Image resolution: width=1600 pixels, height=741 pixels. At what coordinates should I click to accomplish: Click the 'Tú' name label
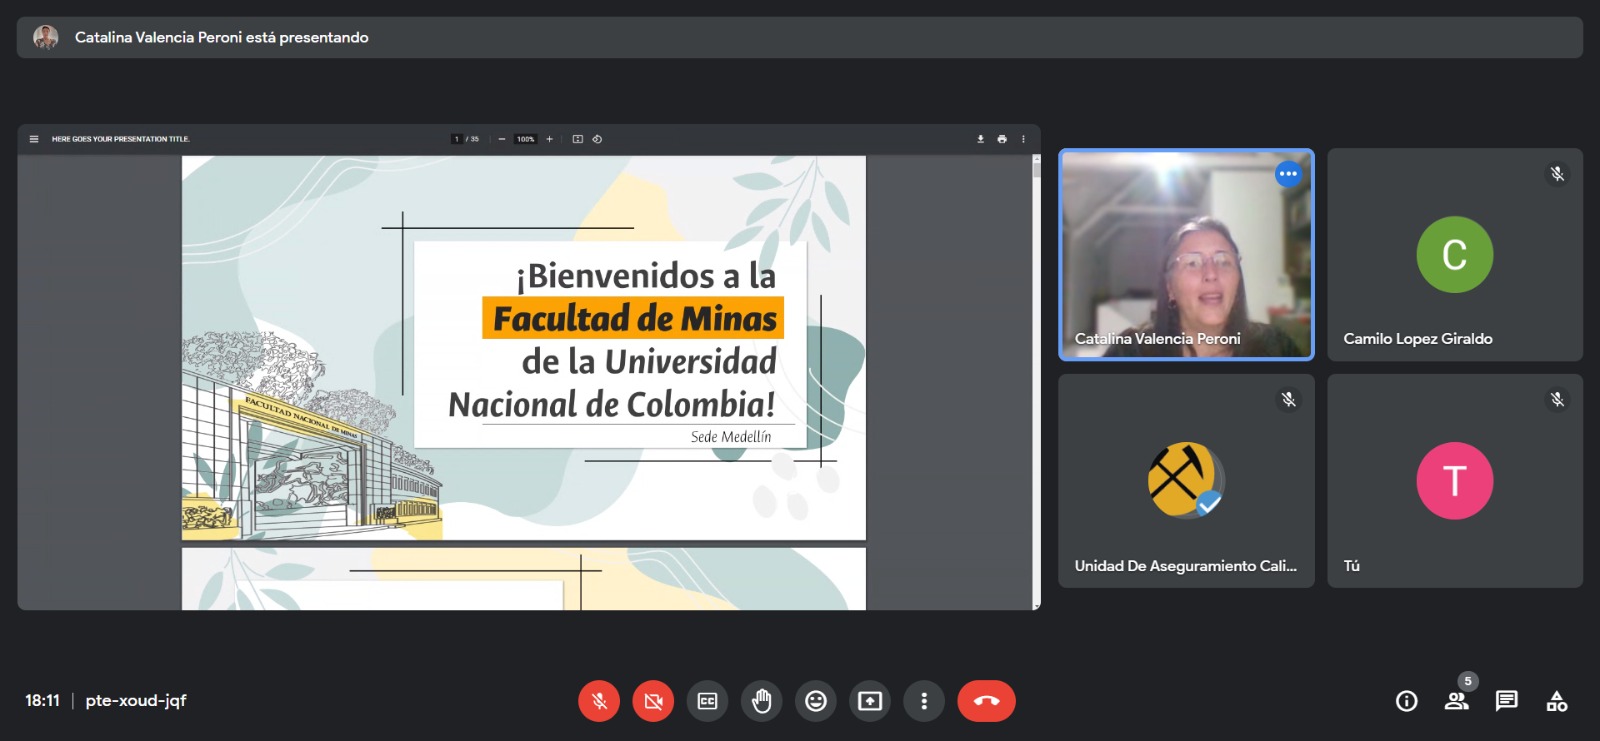(1351, 566)
